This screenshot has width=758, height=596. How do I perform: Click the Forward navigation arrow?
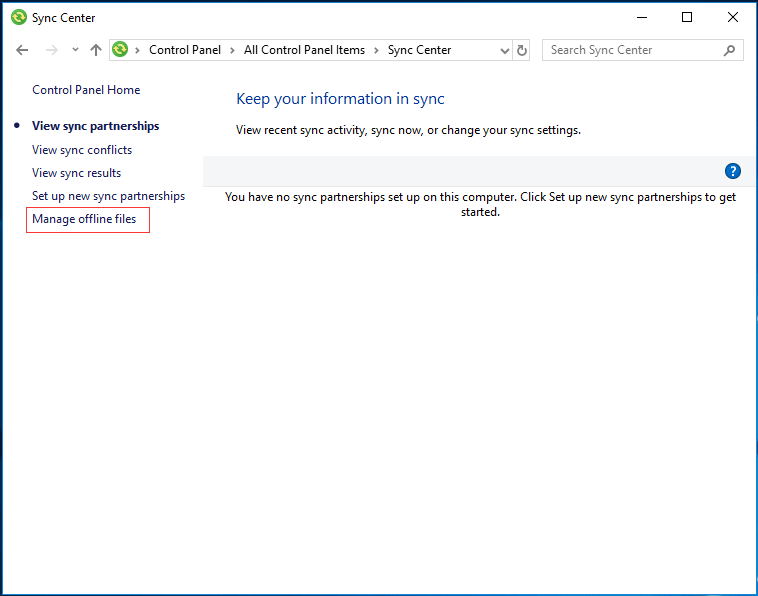click(51, 50)
